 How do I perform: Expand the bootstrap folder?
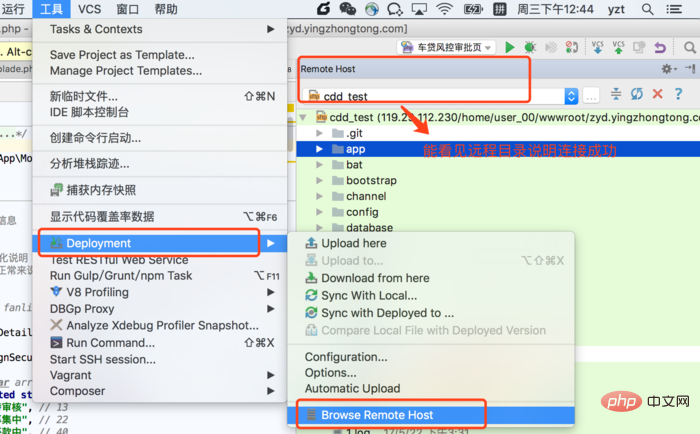319,180
